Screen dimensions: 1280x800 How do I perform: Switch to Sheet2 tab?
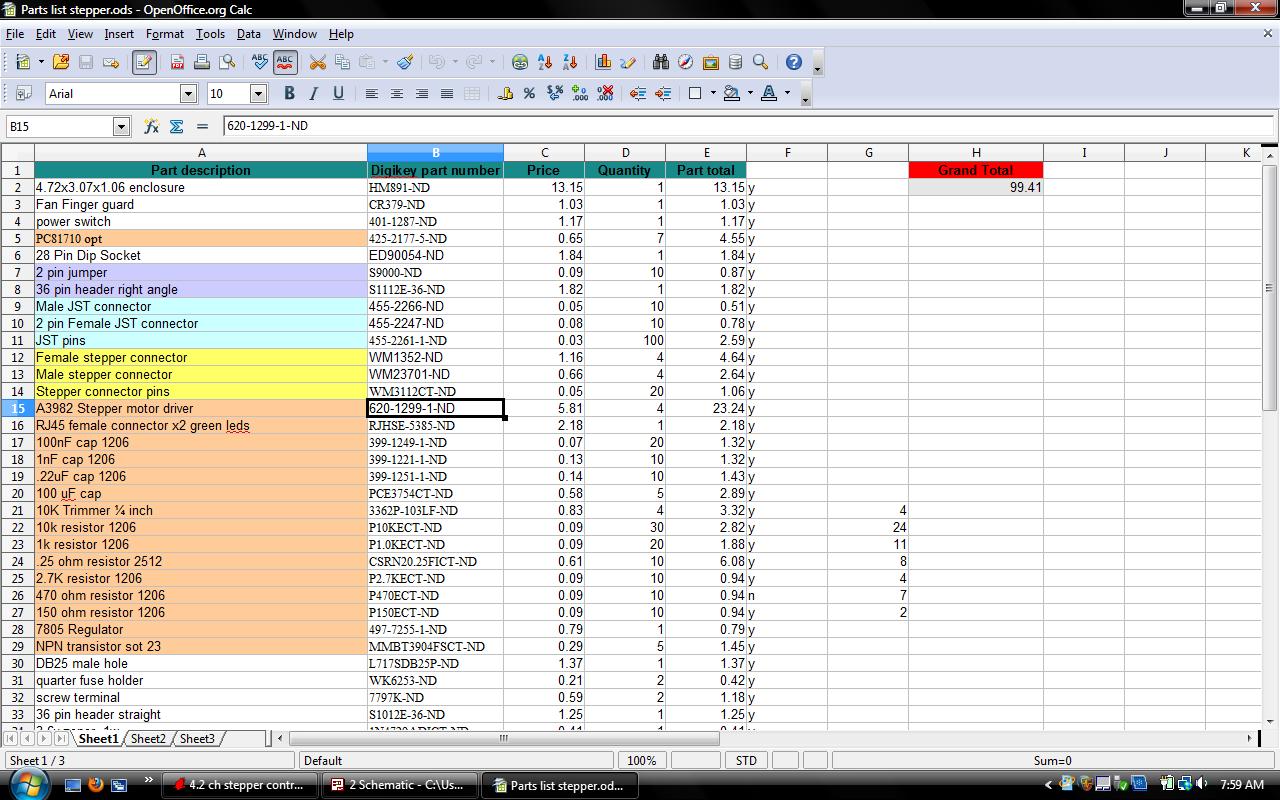(148, 739)
